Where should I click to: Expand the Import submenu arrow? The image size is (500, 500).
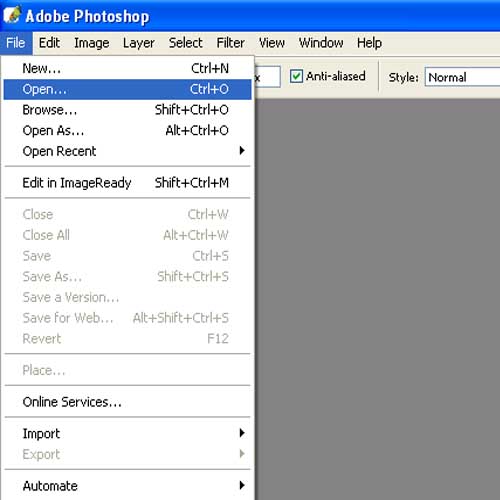pyautogui.click(x=242, y=433)
